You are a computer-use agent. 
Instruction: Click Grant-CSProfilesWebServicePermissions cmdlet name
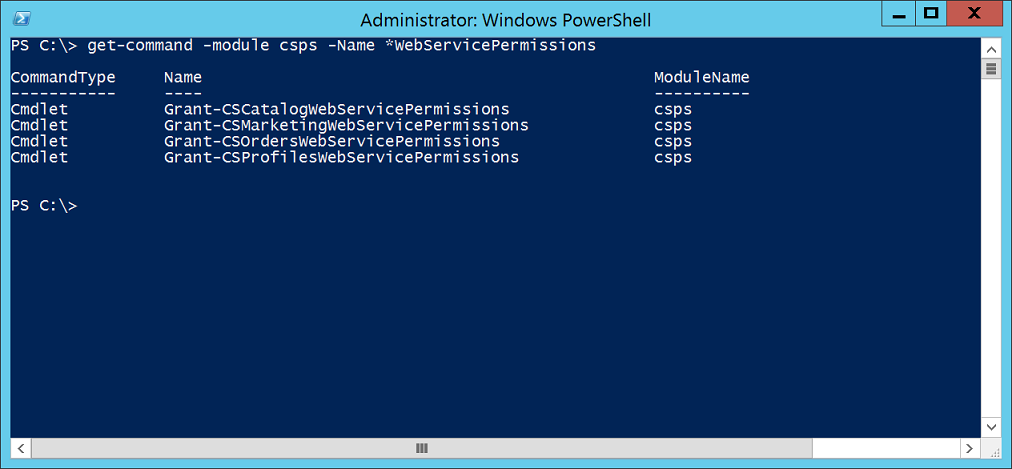pos(341,157)
